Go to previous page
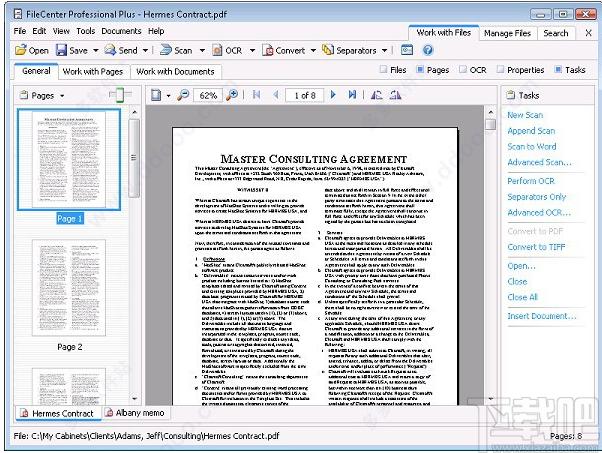 click(x=276, y=95)
